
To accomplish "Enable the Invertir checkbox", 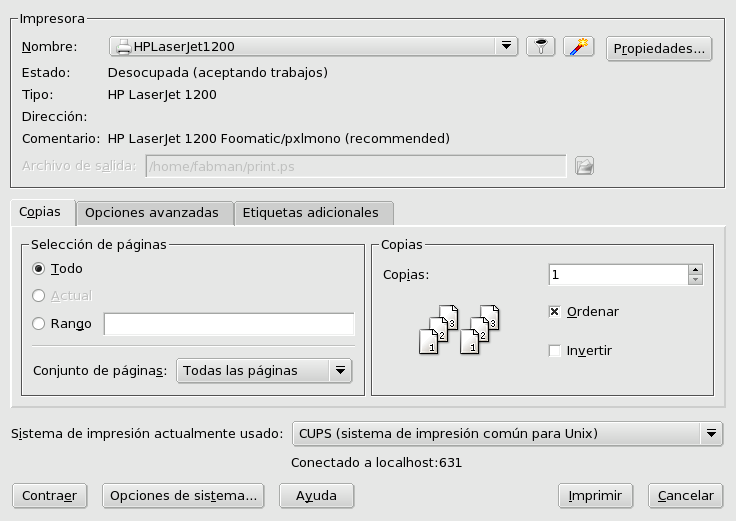I will [x=554, y=351].
